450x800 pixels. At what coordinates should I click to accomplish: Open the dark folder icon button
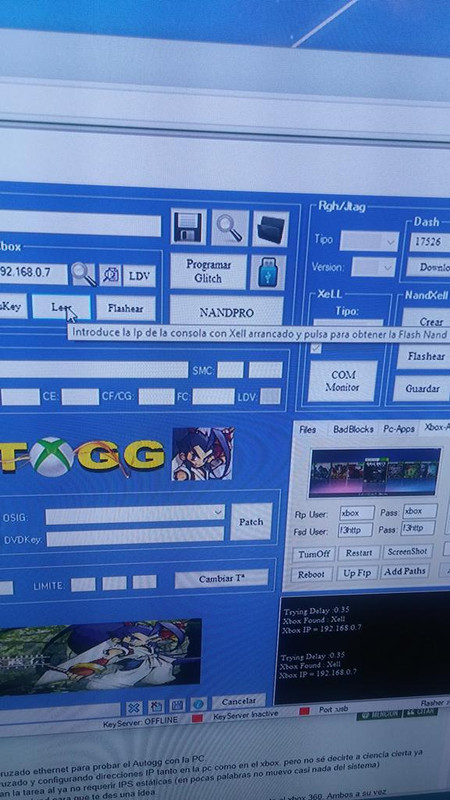tap(271, 229)
